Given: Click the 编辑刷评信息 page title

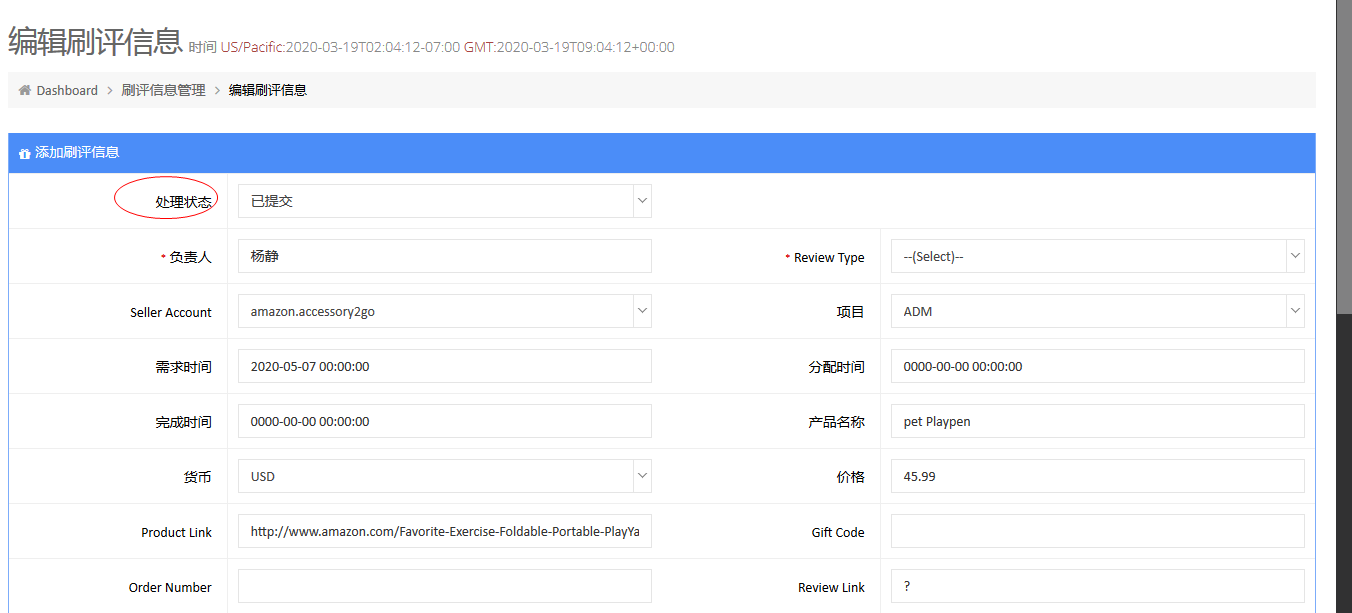Looking at the screenshot, I should point(95,42).
